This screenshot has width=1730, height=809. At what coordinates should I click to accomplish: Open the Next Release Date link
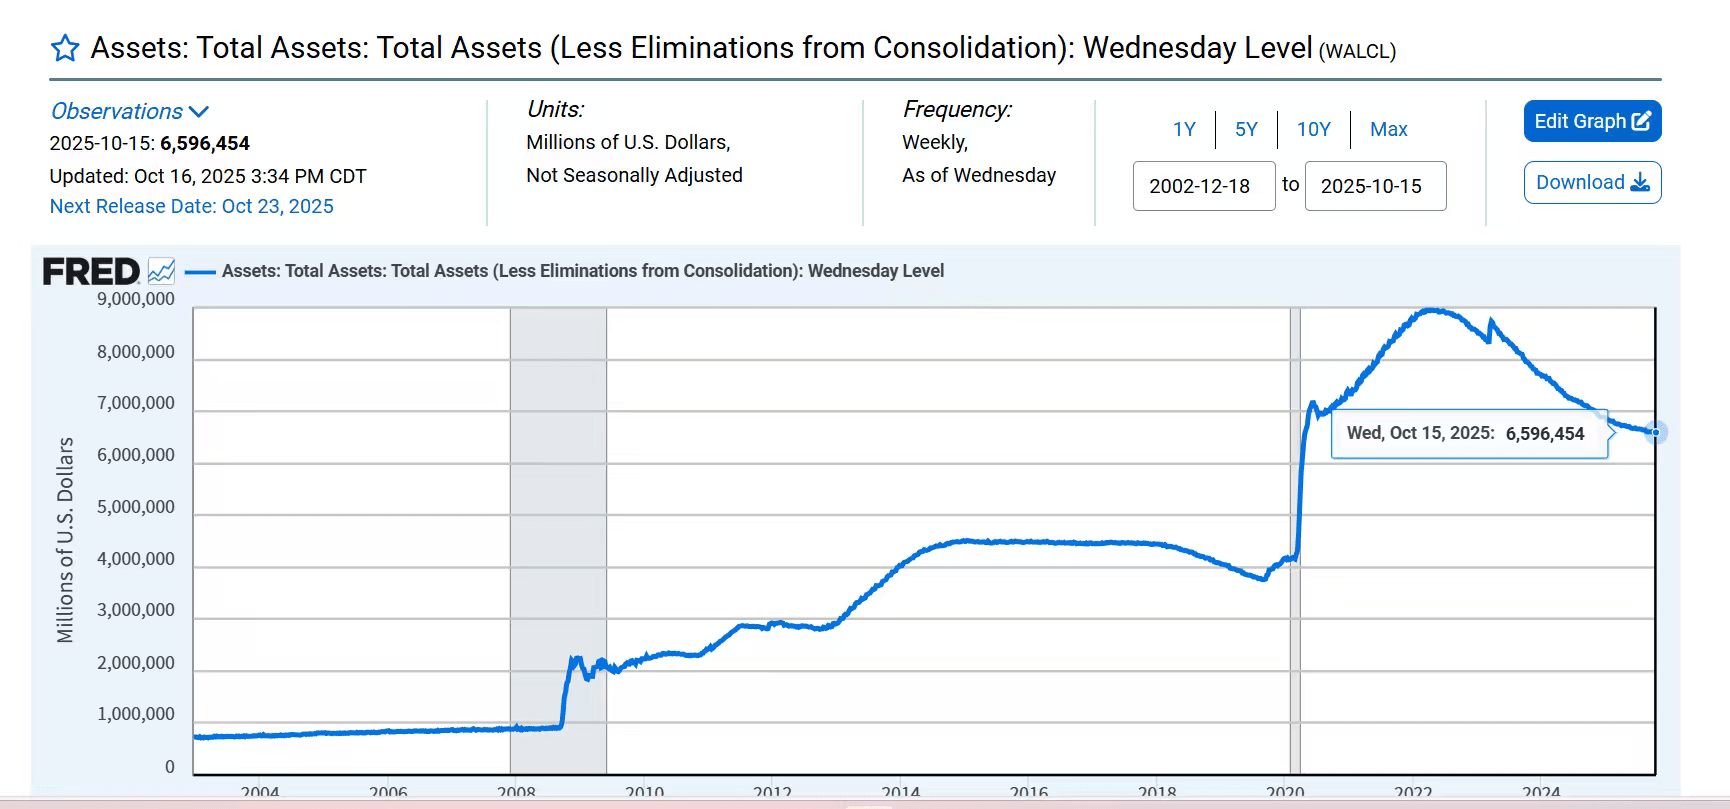pos(192,206)
